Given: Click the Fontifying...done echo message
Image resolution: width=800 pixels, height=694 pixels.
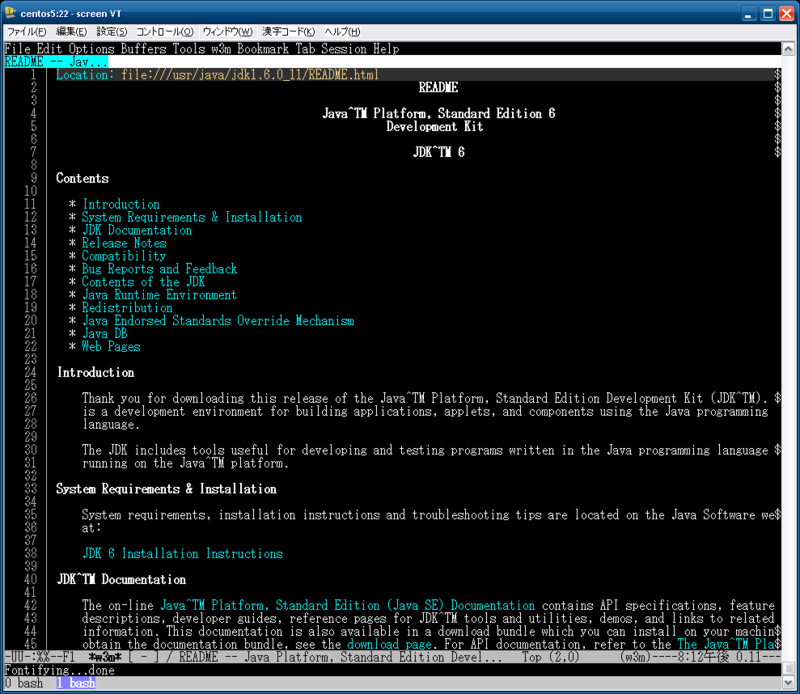Looking at the screenshot, I should pyautogui.click(x=60, y=670).
